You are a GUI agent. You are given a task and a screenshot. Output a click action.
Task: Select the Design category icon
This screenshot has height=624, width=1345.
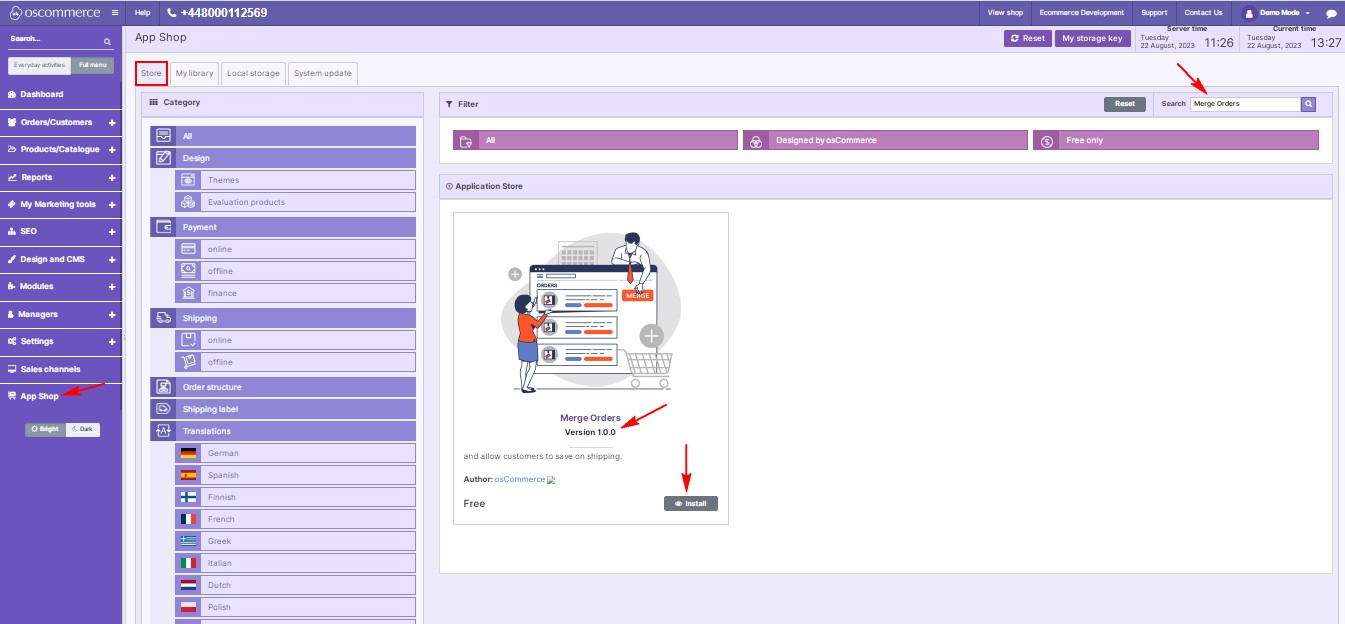163,158
